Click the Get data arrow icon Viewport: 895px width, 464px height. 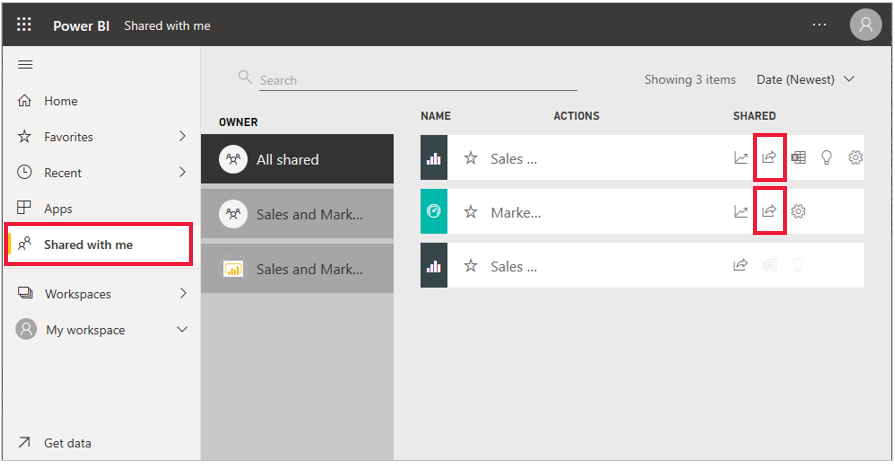pyautogui.click(x=25, y=442)
